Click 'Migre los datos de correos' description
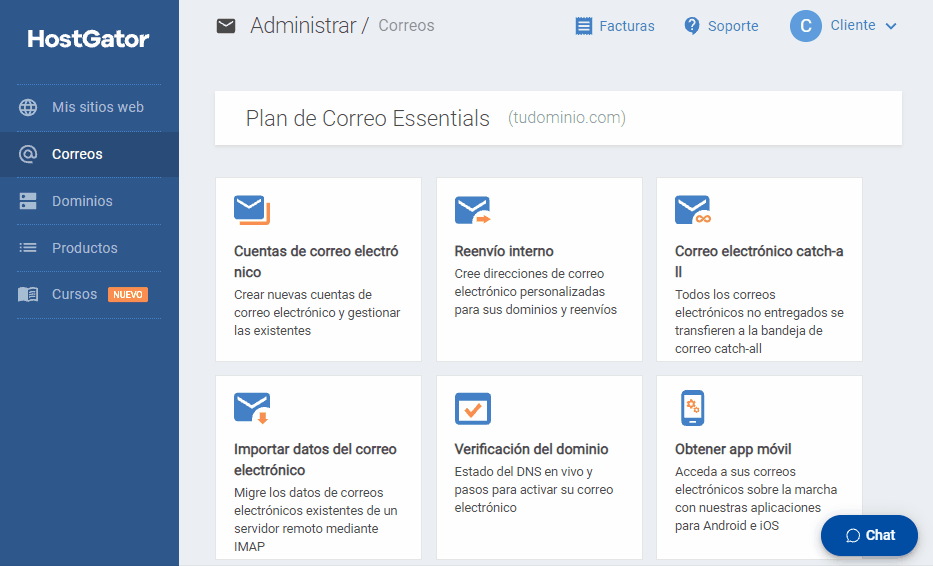The height and width of the screenshot is (566, 933). 315,520
